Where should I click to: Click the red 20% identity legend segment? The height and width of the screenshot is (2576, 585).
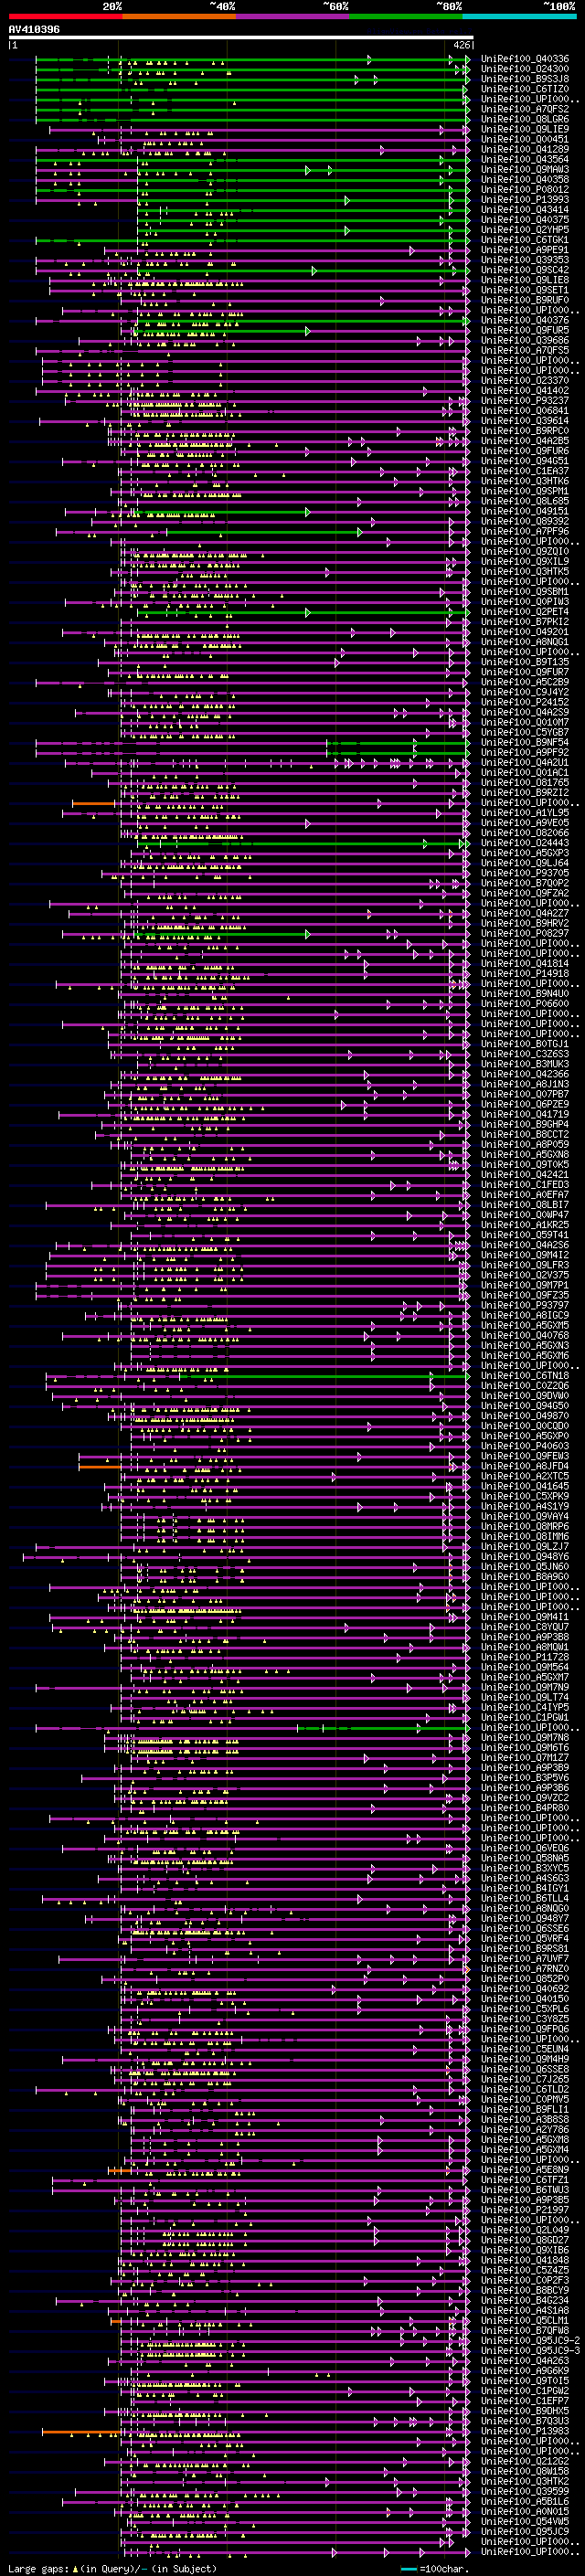pos(66,16)
